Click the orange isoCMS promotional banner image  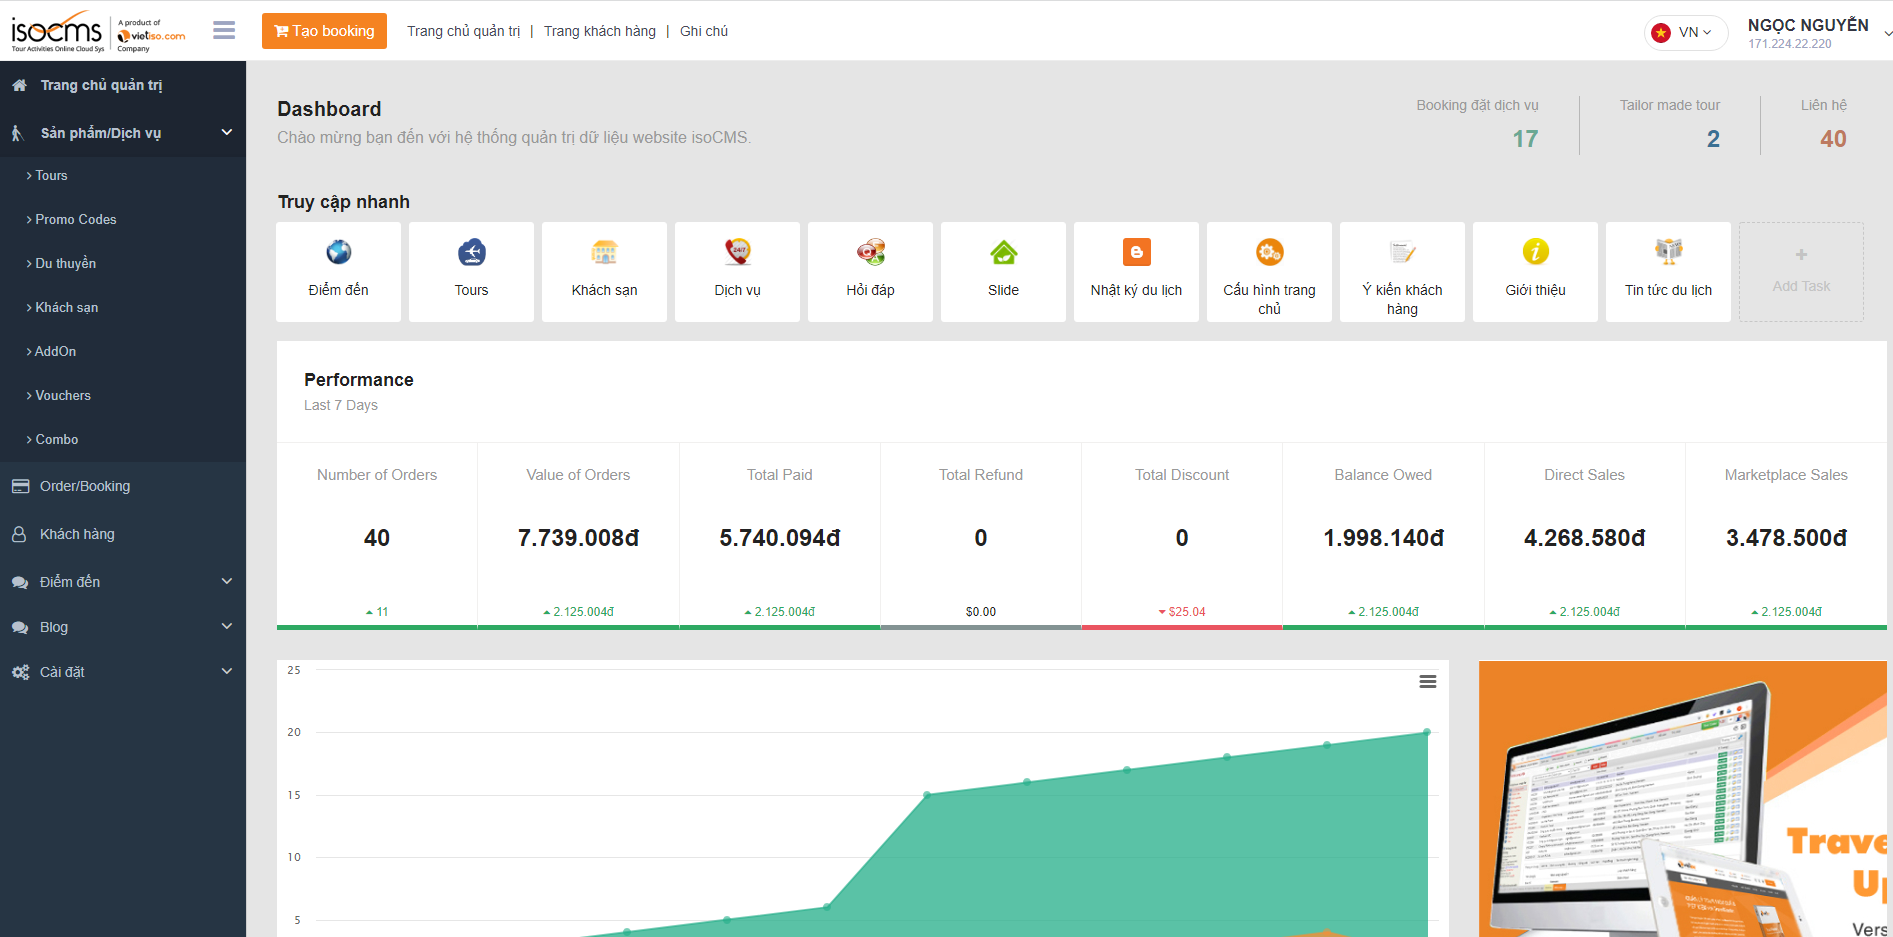pos(1683,799)
